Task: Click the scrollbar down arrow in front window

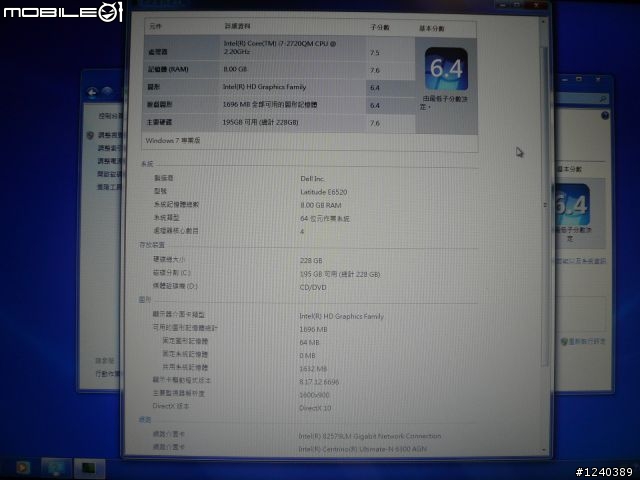Action: point(544,450)
